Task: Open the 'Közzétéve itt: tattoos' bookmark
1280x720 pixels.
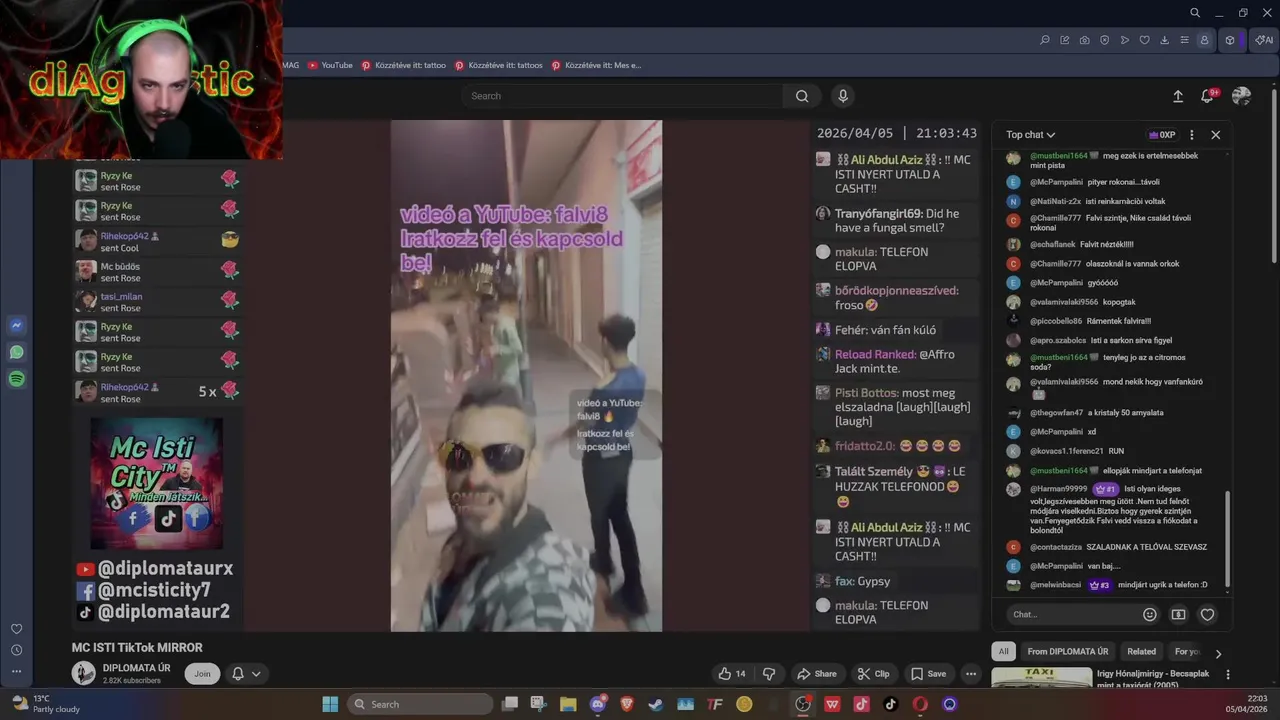Action: tap(499, 65)
